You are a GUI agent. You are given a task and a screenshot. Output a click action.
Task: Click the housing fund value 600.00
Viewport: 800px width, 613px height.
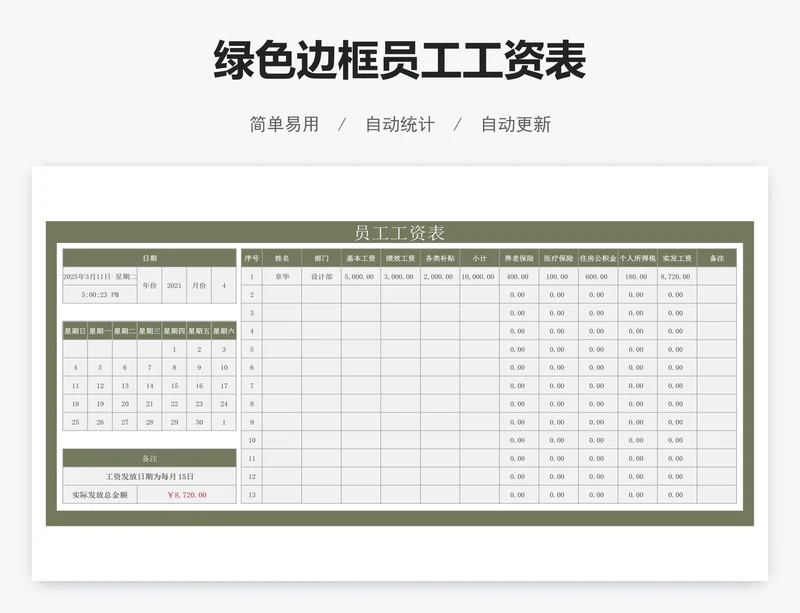598,277
